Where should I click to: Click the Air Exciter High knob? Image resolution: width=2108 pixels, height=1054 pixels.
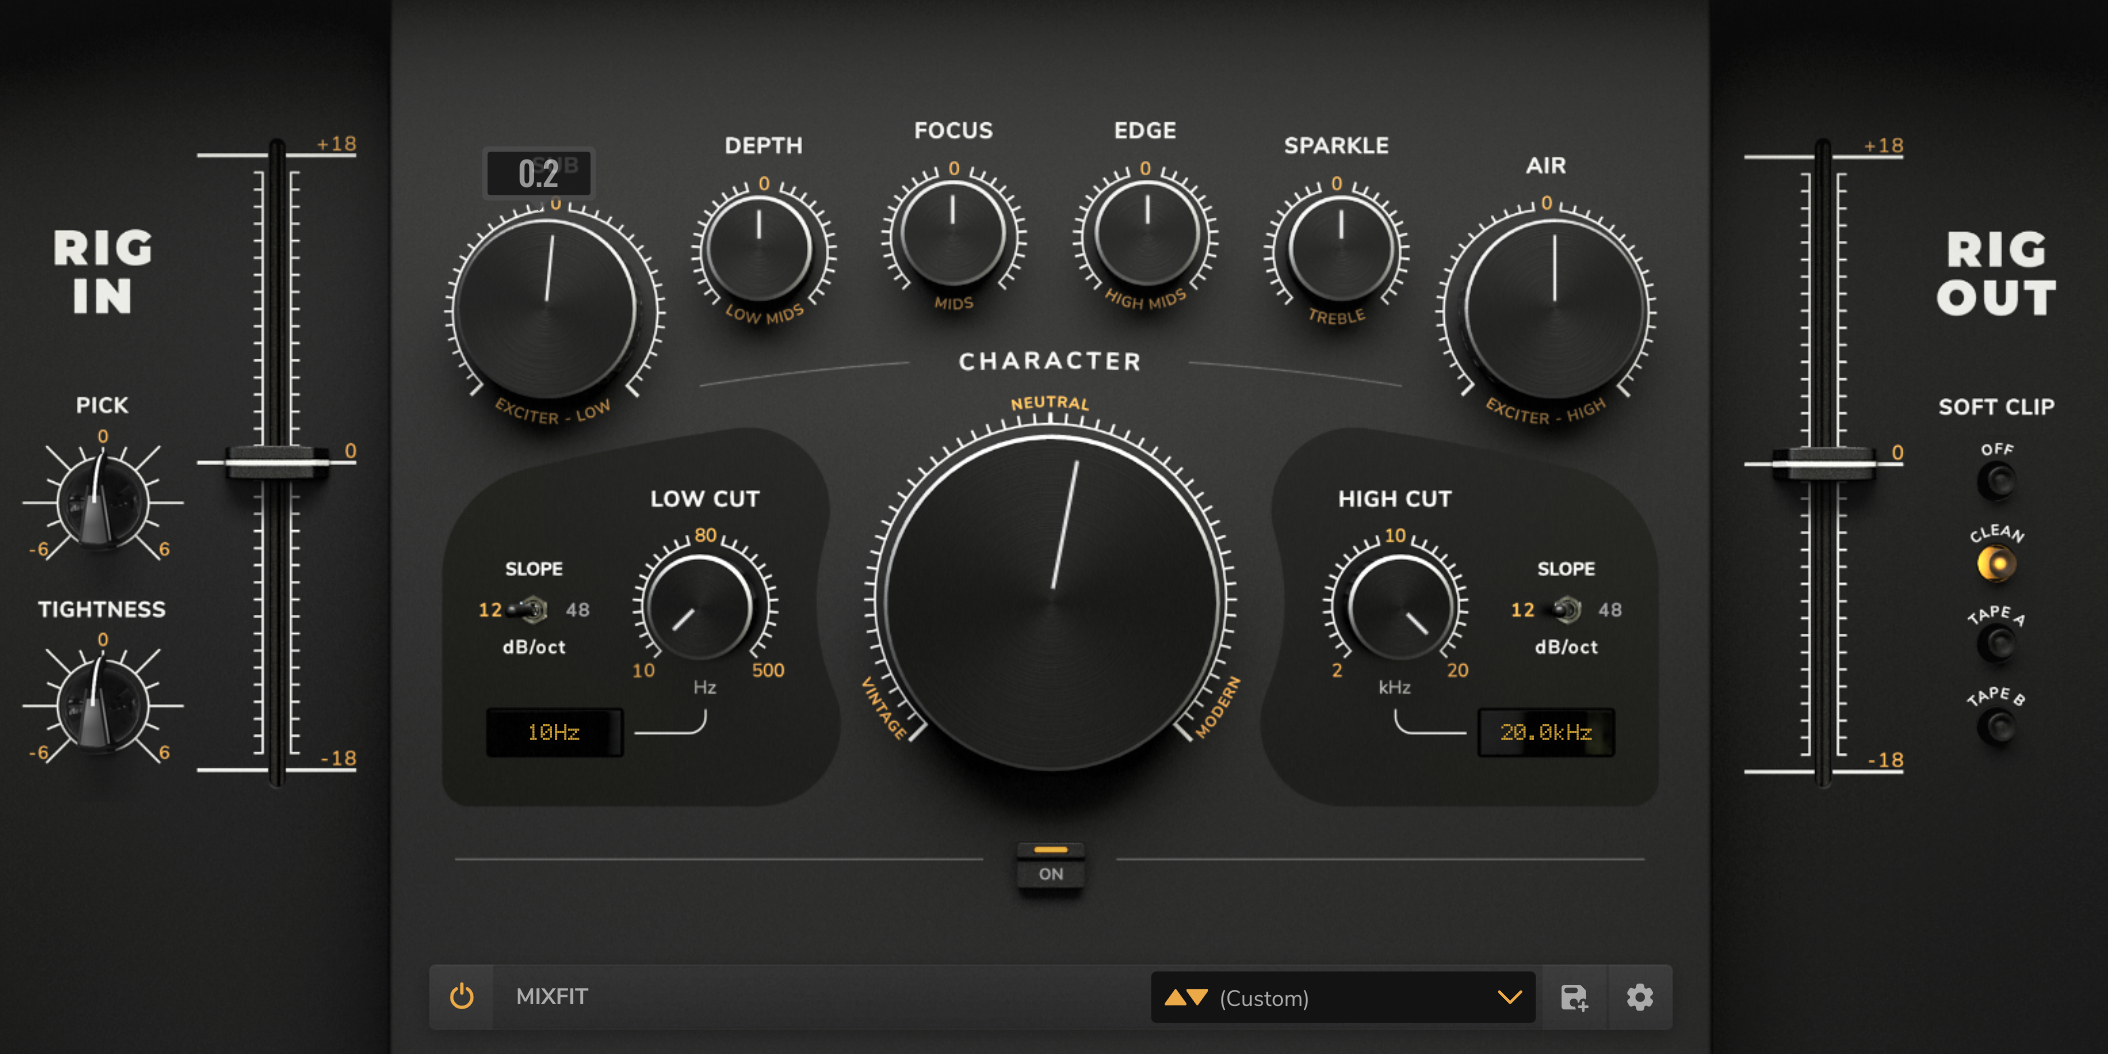1554,310
